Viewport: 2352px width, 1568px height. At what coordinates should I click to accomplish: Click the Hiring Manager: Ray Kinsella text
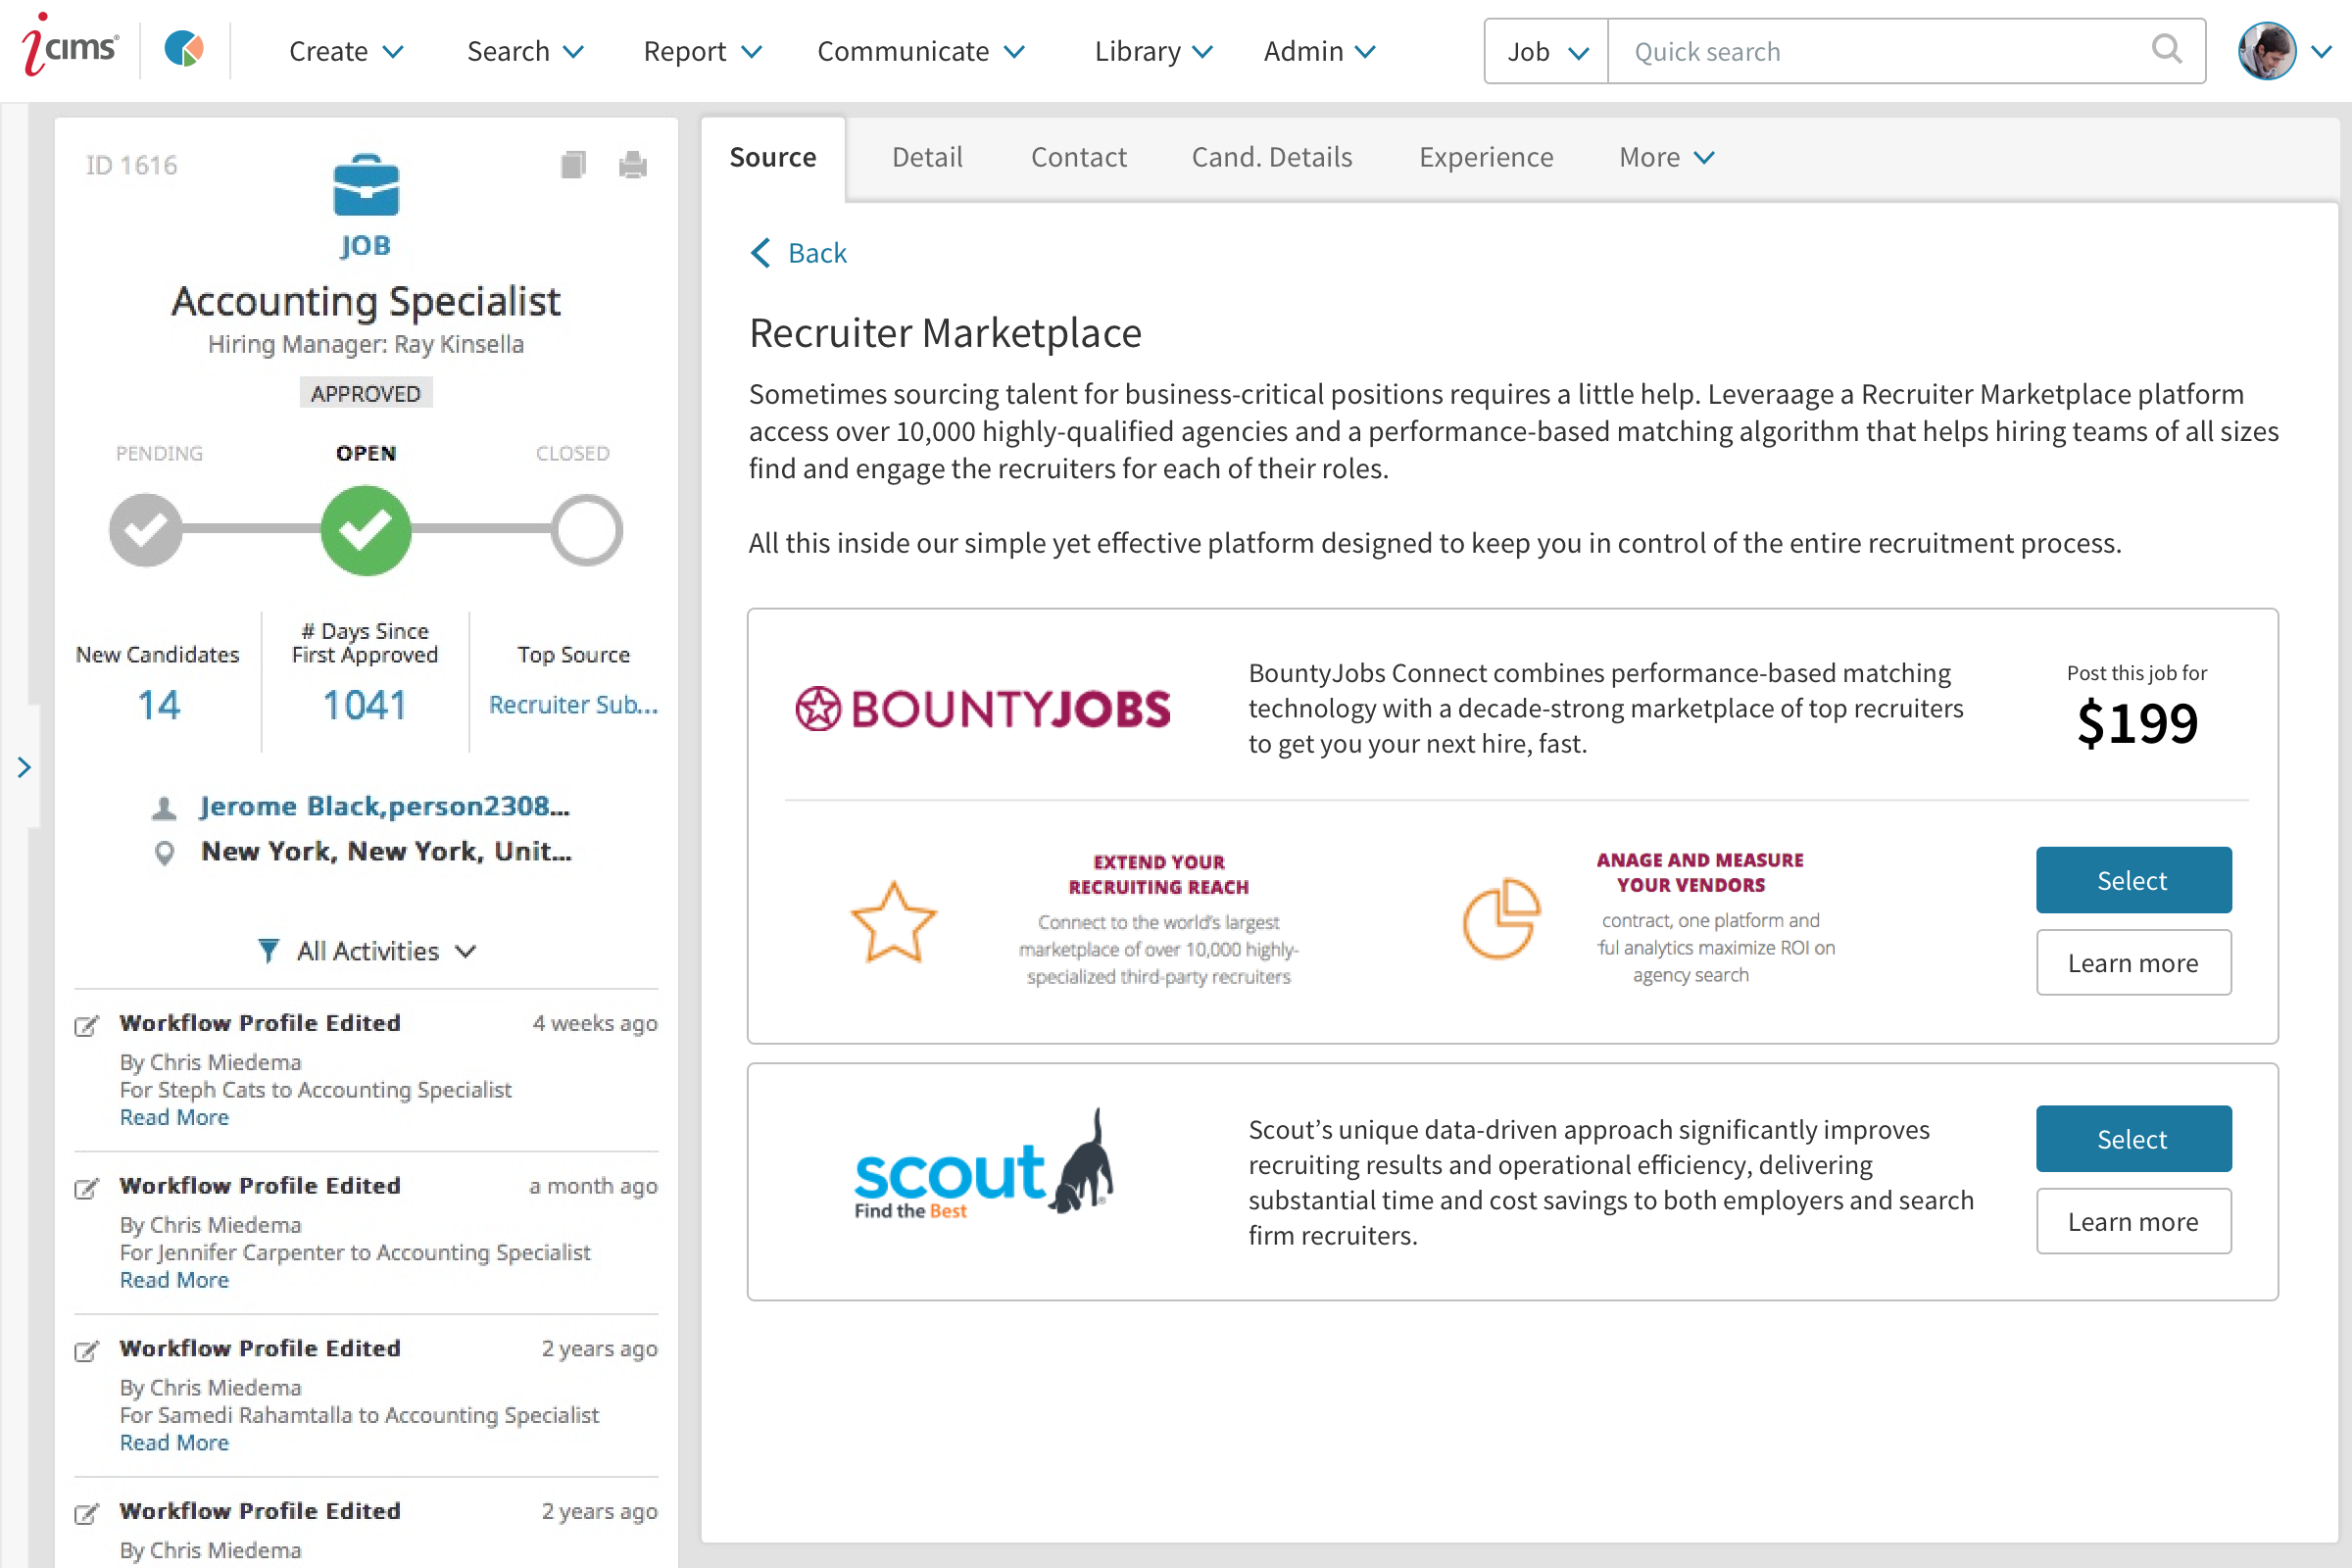[x=366, y=344]
